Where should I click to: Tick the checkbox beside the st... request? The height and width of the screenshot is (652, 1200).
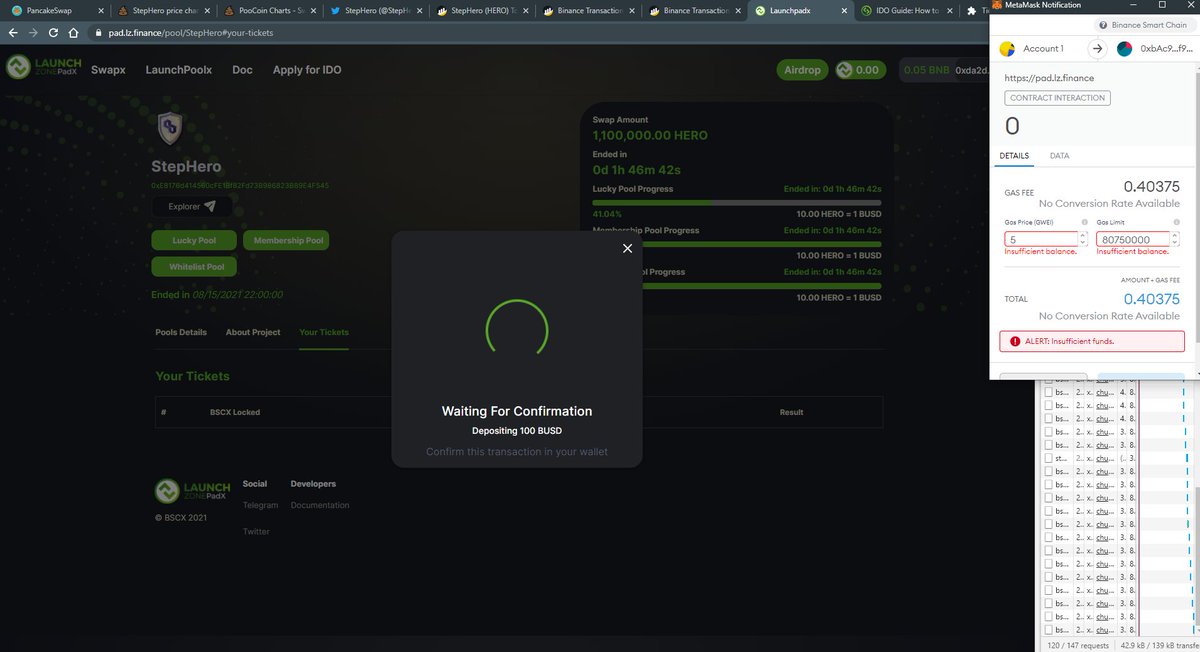pos(1049,457)
